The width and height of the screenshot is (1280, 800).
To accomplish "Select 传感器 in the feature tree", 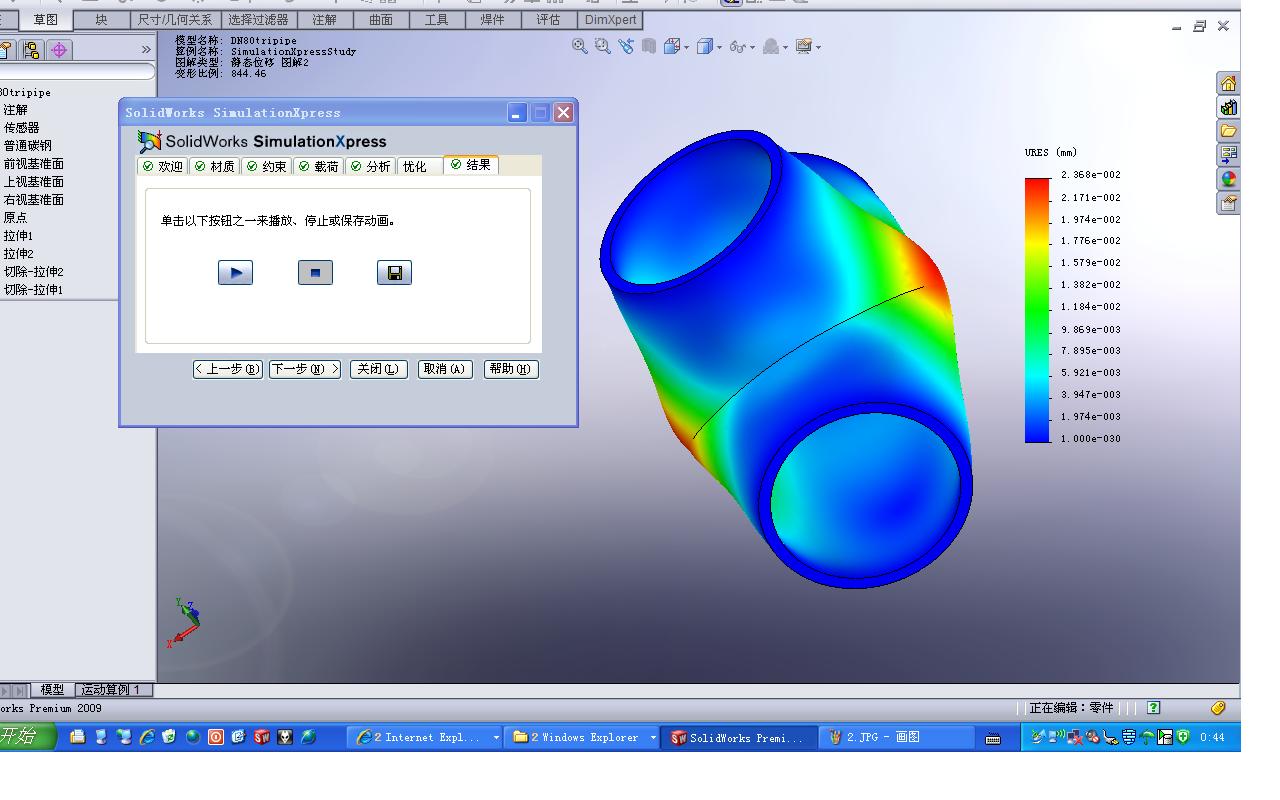I will click(21, 128).
